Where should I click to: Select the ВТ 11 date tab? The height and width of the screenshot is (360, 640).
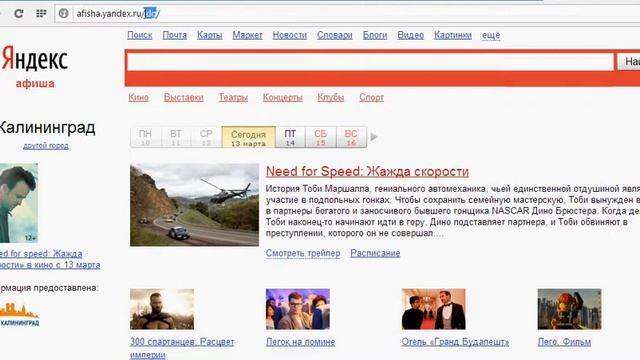[x=176, y=138]
